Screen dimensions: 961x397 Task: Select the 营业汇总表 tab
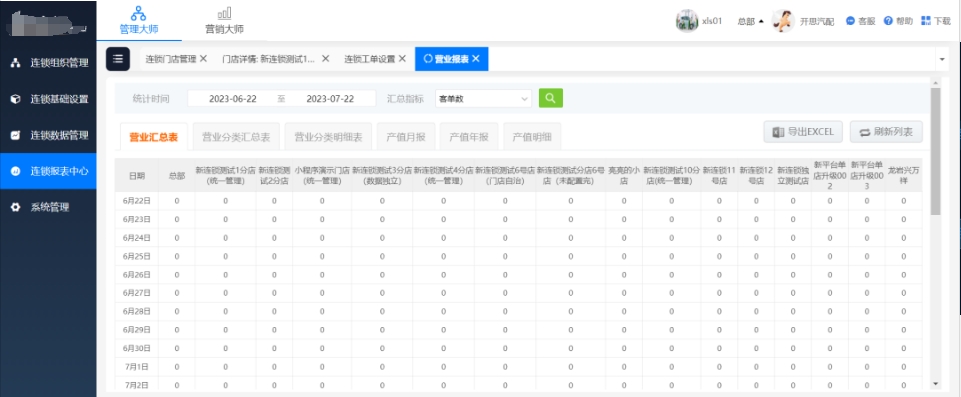point(153,137)
